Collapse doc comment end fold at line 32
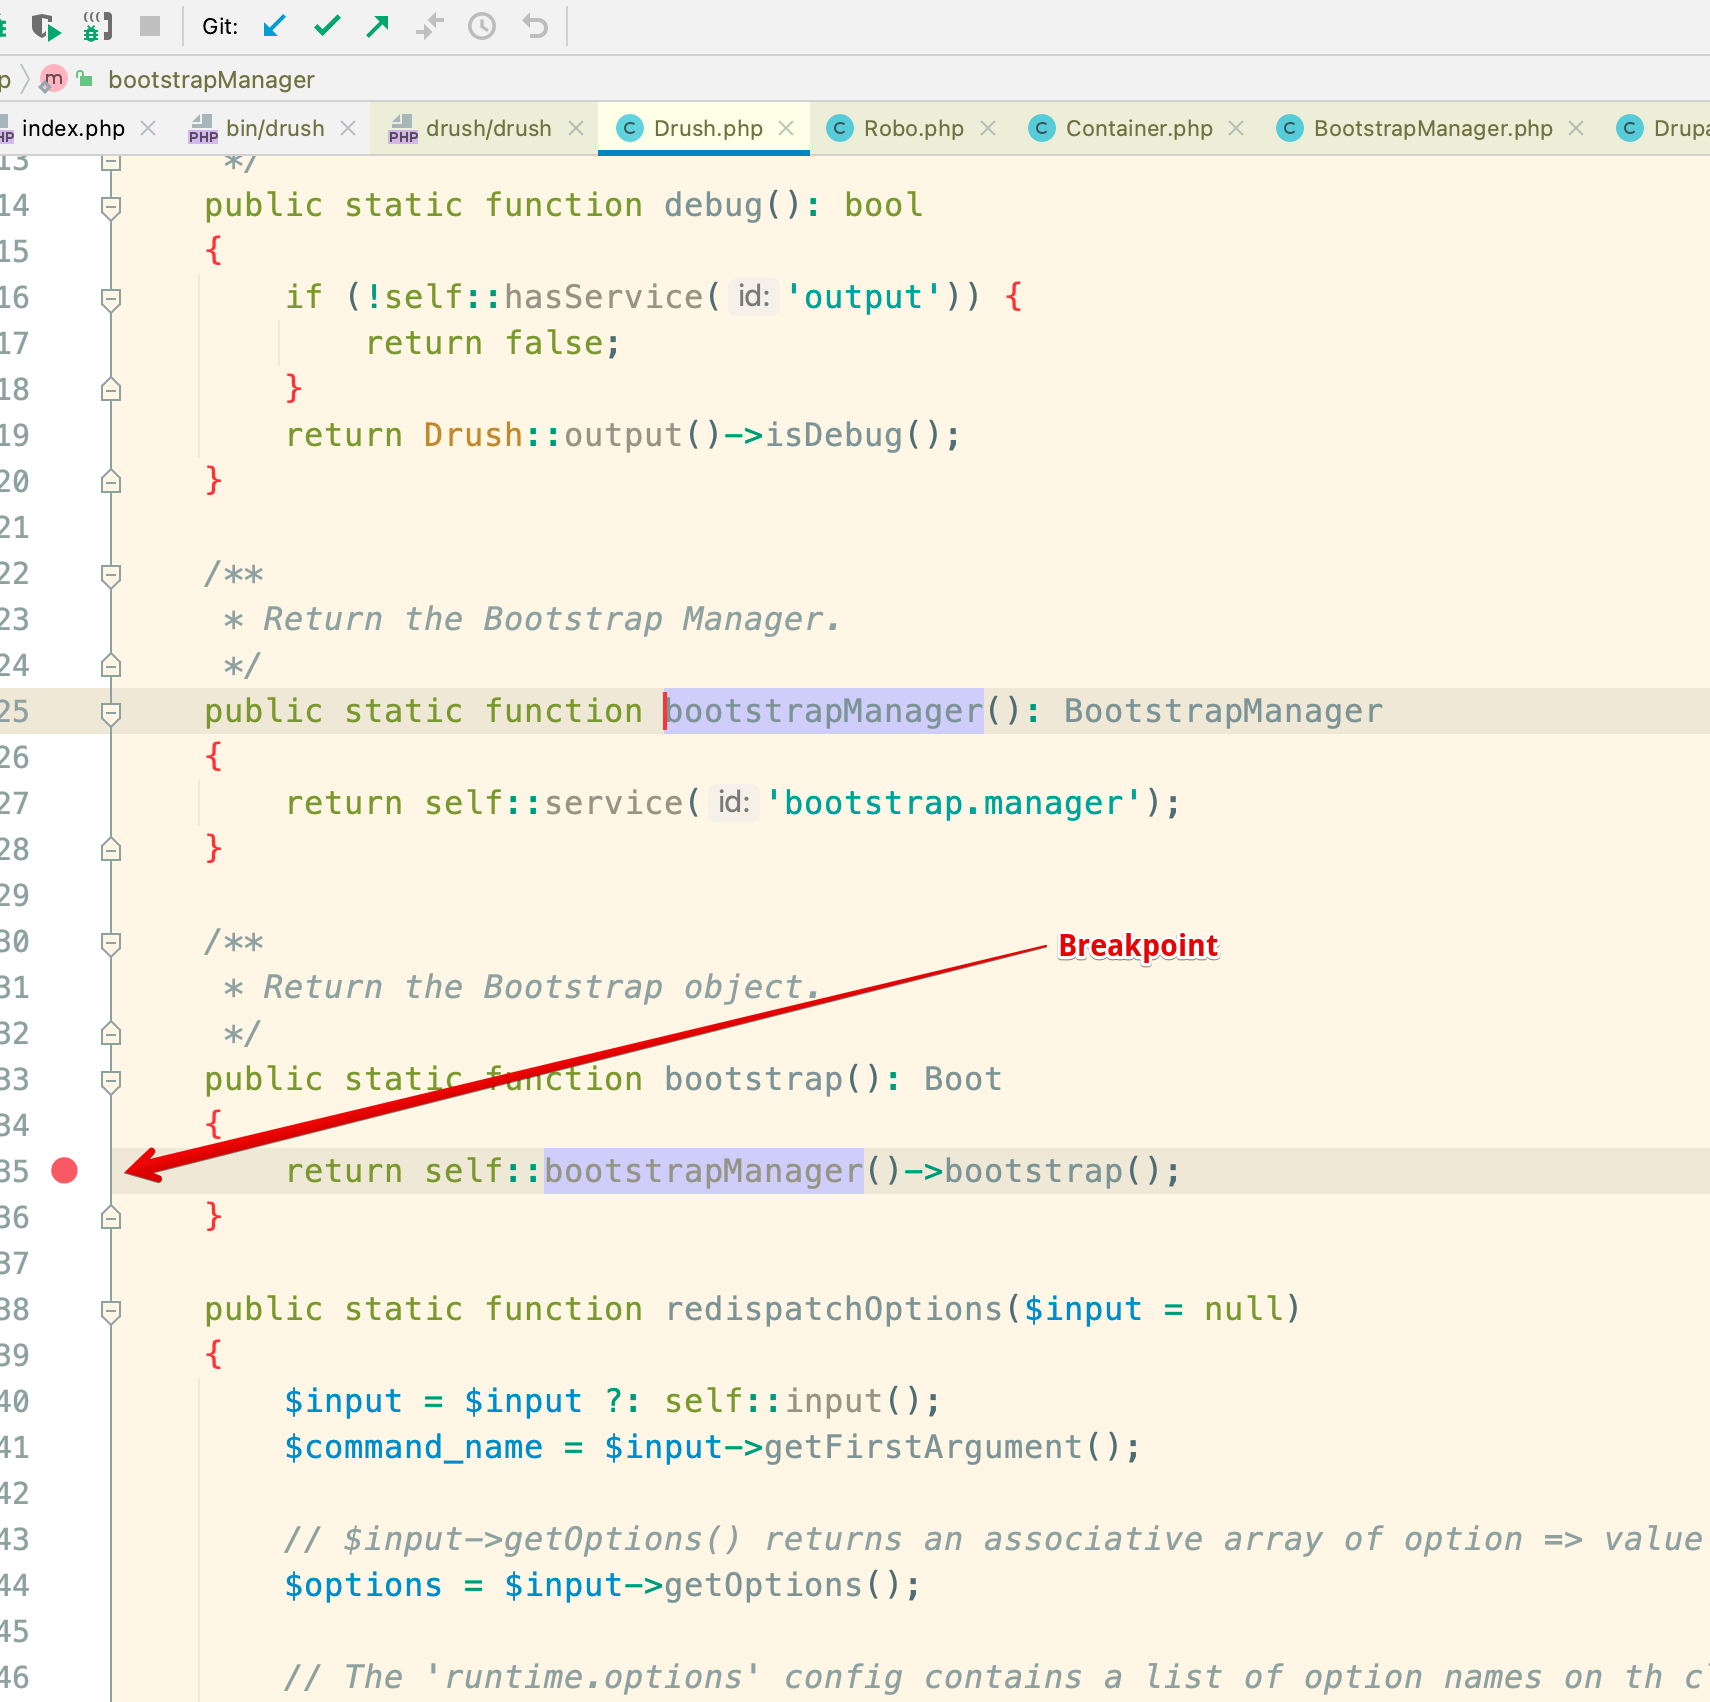This screenshot has height=1702, width=1710. click(x=111, y=1034)
